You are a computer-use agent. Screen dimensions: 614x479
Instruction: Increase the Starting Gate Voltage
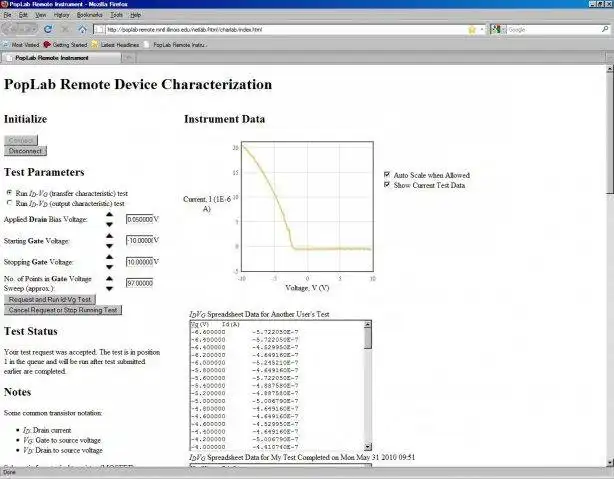click(x=109, y=236)
